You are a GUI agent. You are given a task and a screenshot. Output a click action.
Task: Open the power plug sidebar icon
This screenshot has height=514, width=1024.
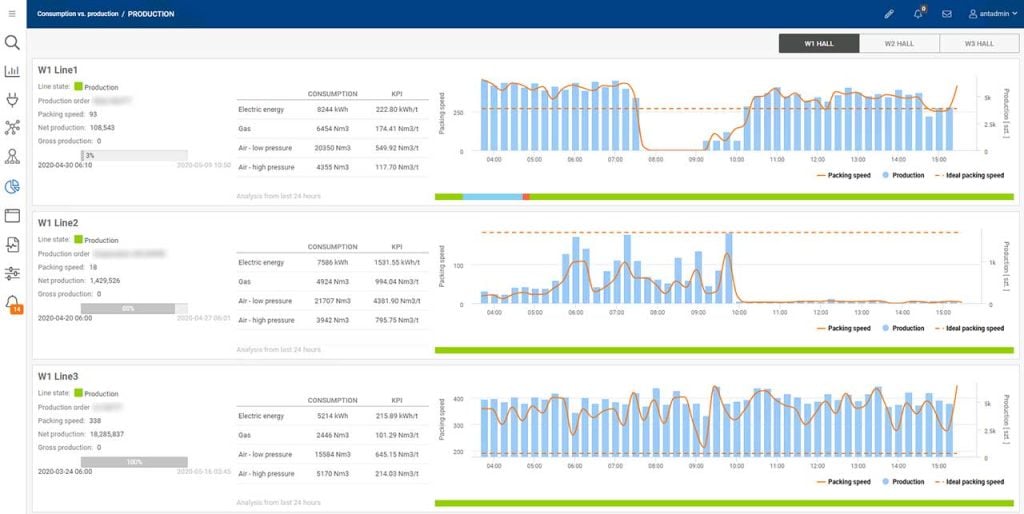click(12, 99)
